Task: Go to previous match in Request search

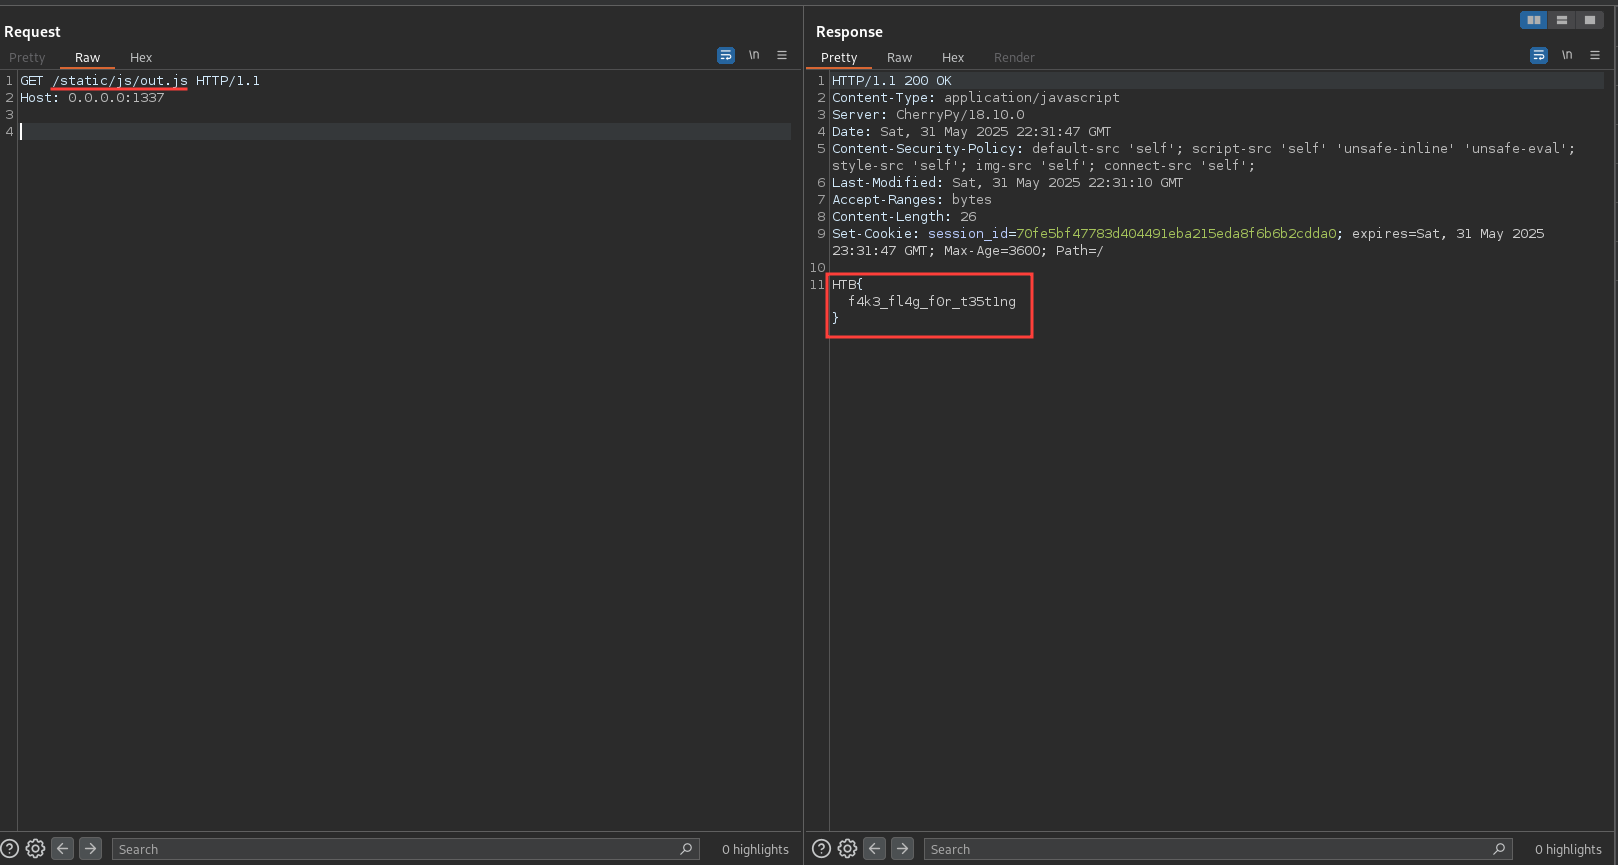Action: (63, 849)
